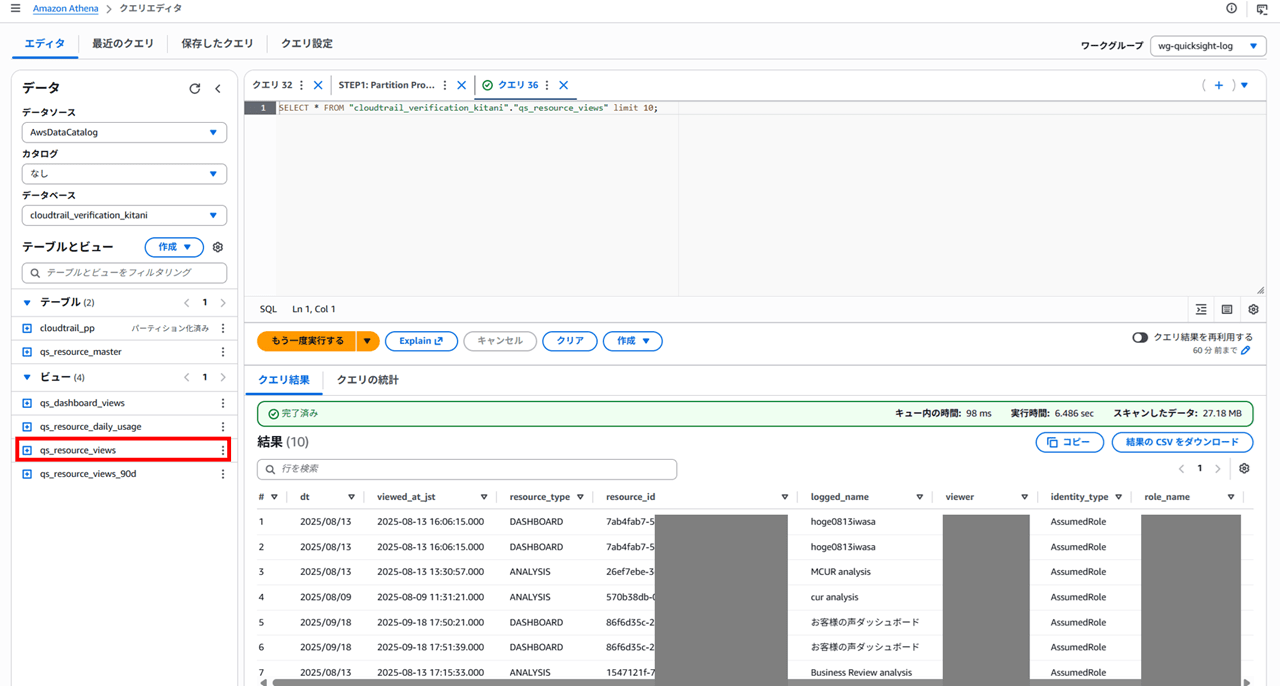Image resolution: width=1280 pixels, height=686 pixels.
Task: Click the Explain button
Action: coord(421,341)
